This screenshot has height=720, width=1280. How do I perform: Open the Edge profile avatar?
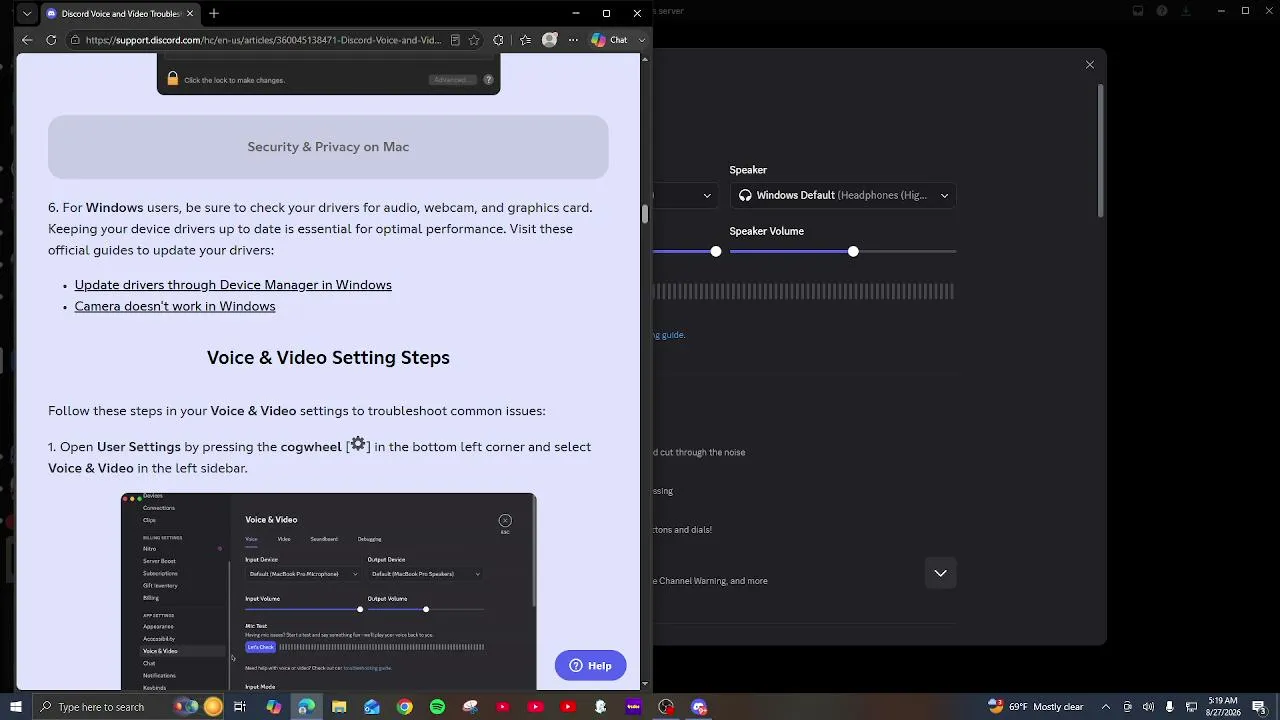549,40
